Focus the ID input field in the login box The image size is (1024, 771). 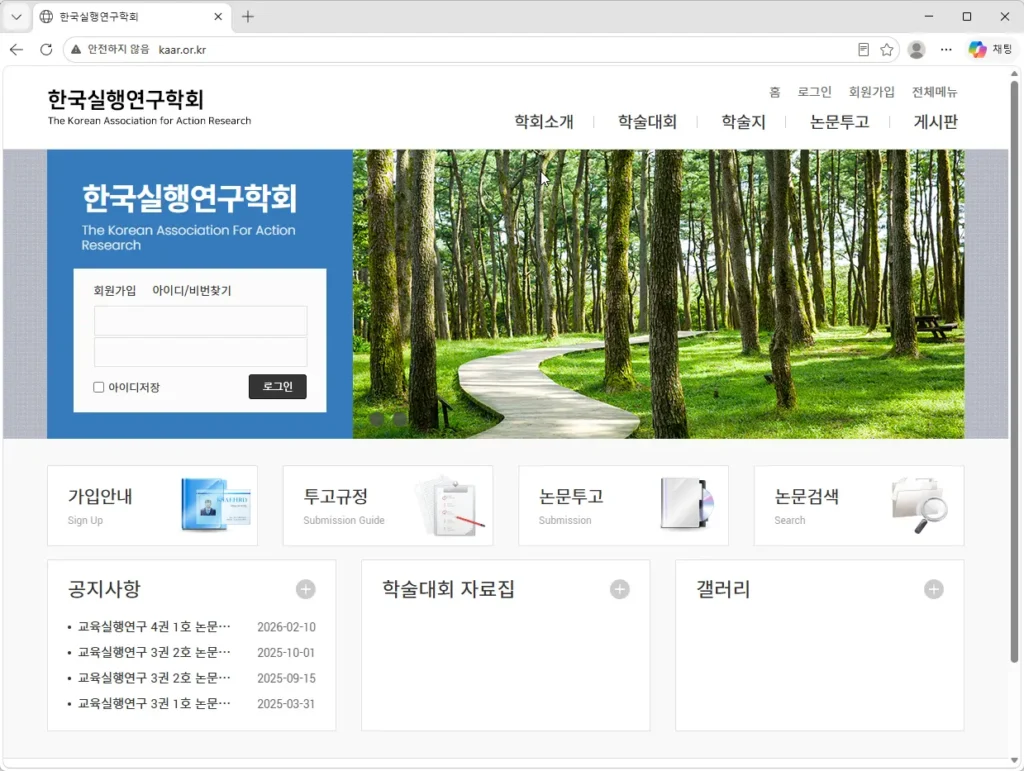tap(200, 321)
